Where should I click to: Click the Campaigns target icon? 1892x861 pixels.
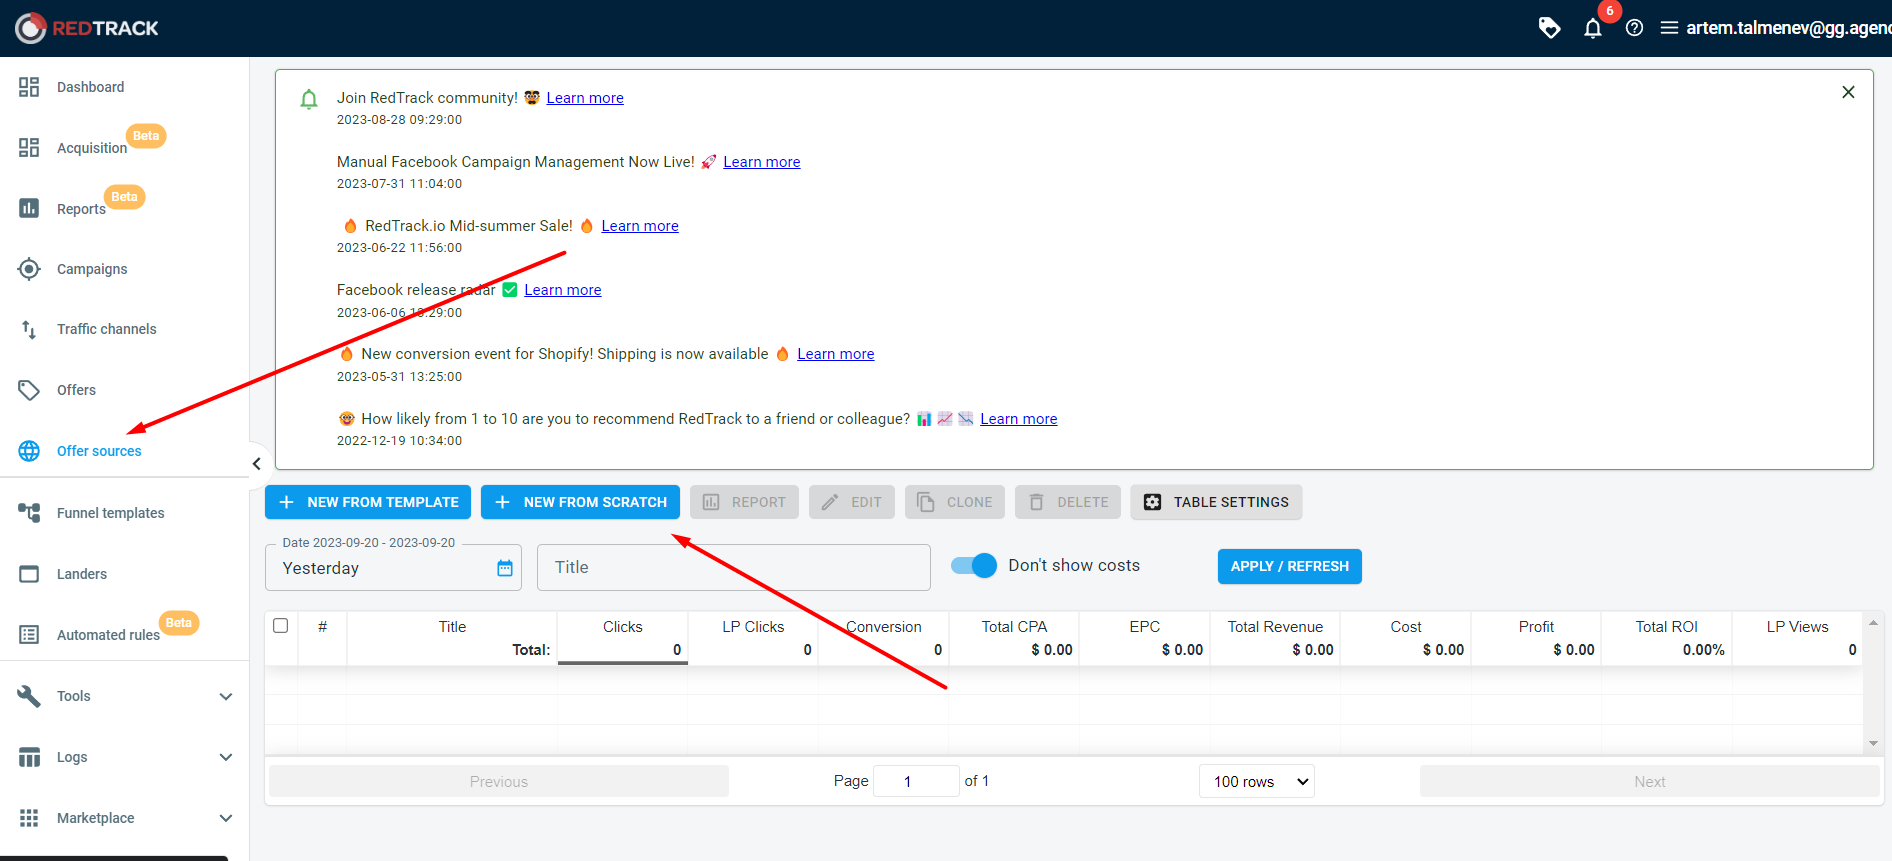tap(29, 269)
